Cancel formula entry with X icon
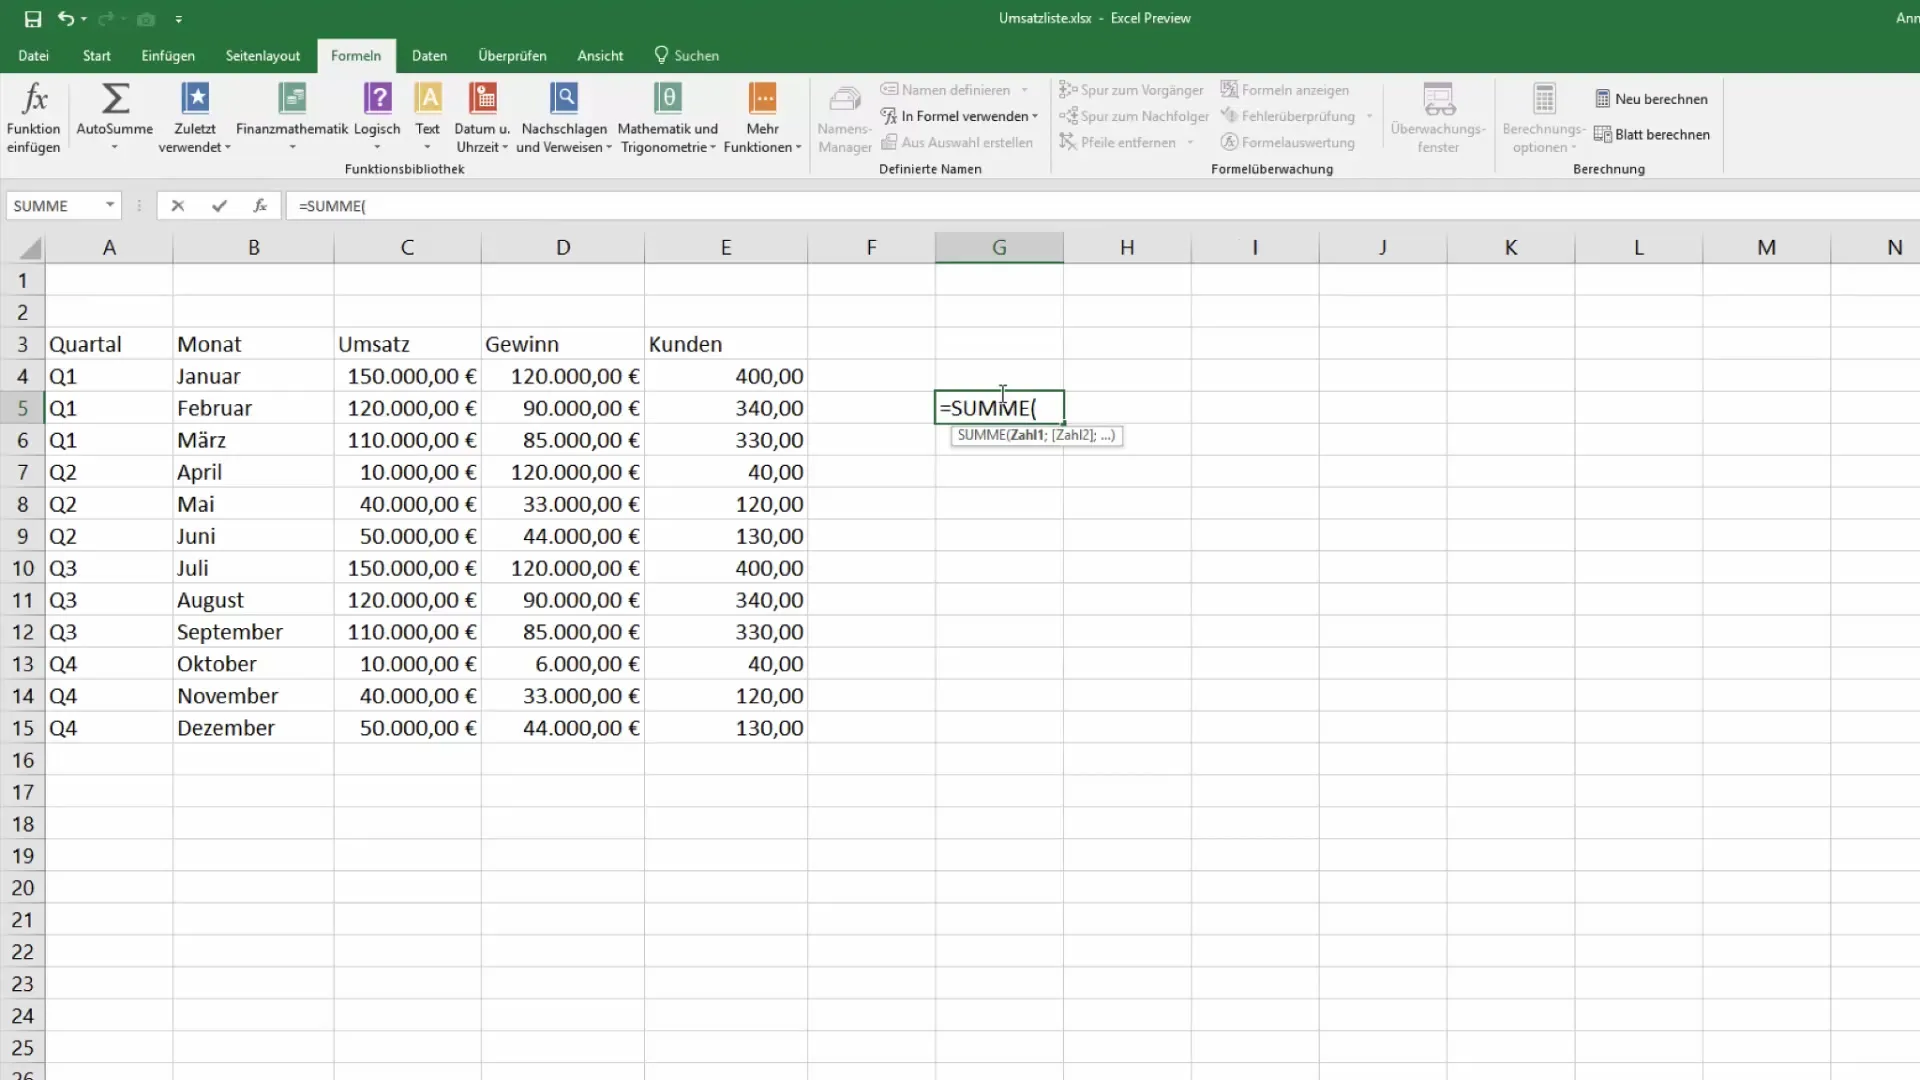 click(178, 206)
